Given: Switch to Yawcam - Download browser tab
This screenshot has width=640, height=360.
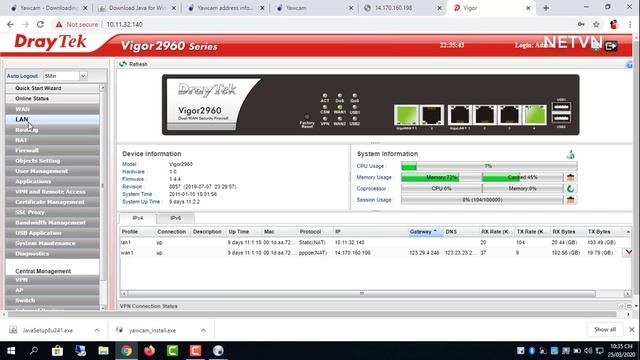Looking at the screenshot, I should coord(48,8).
